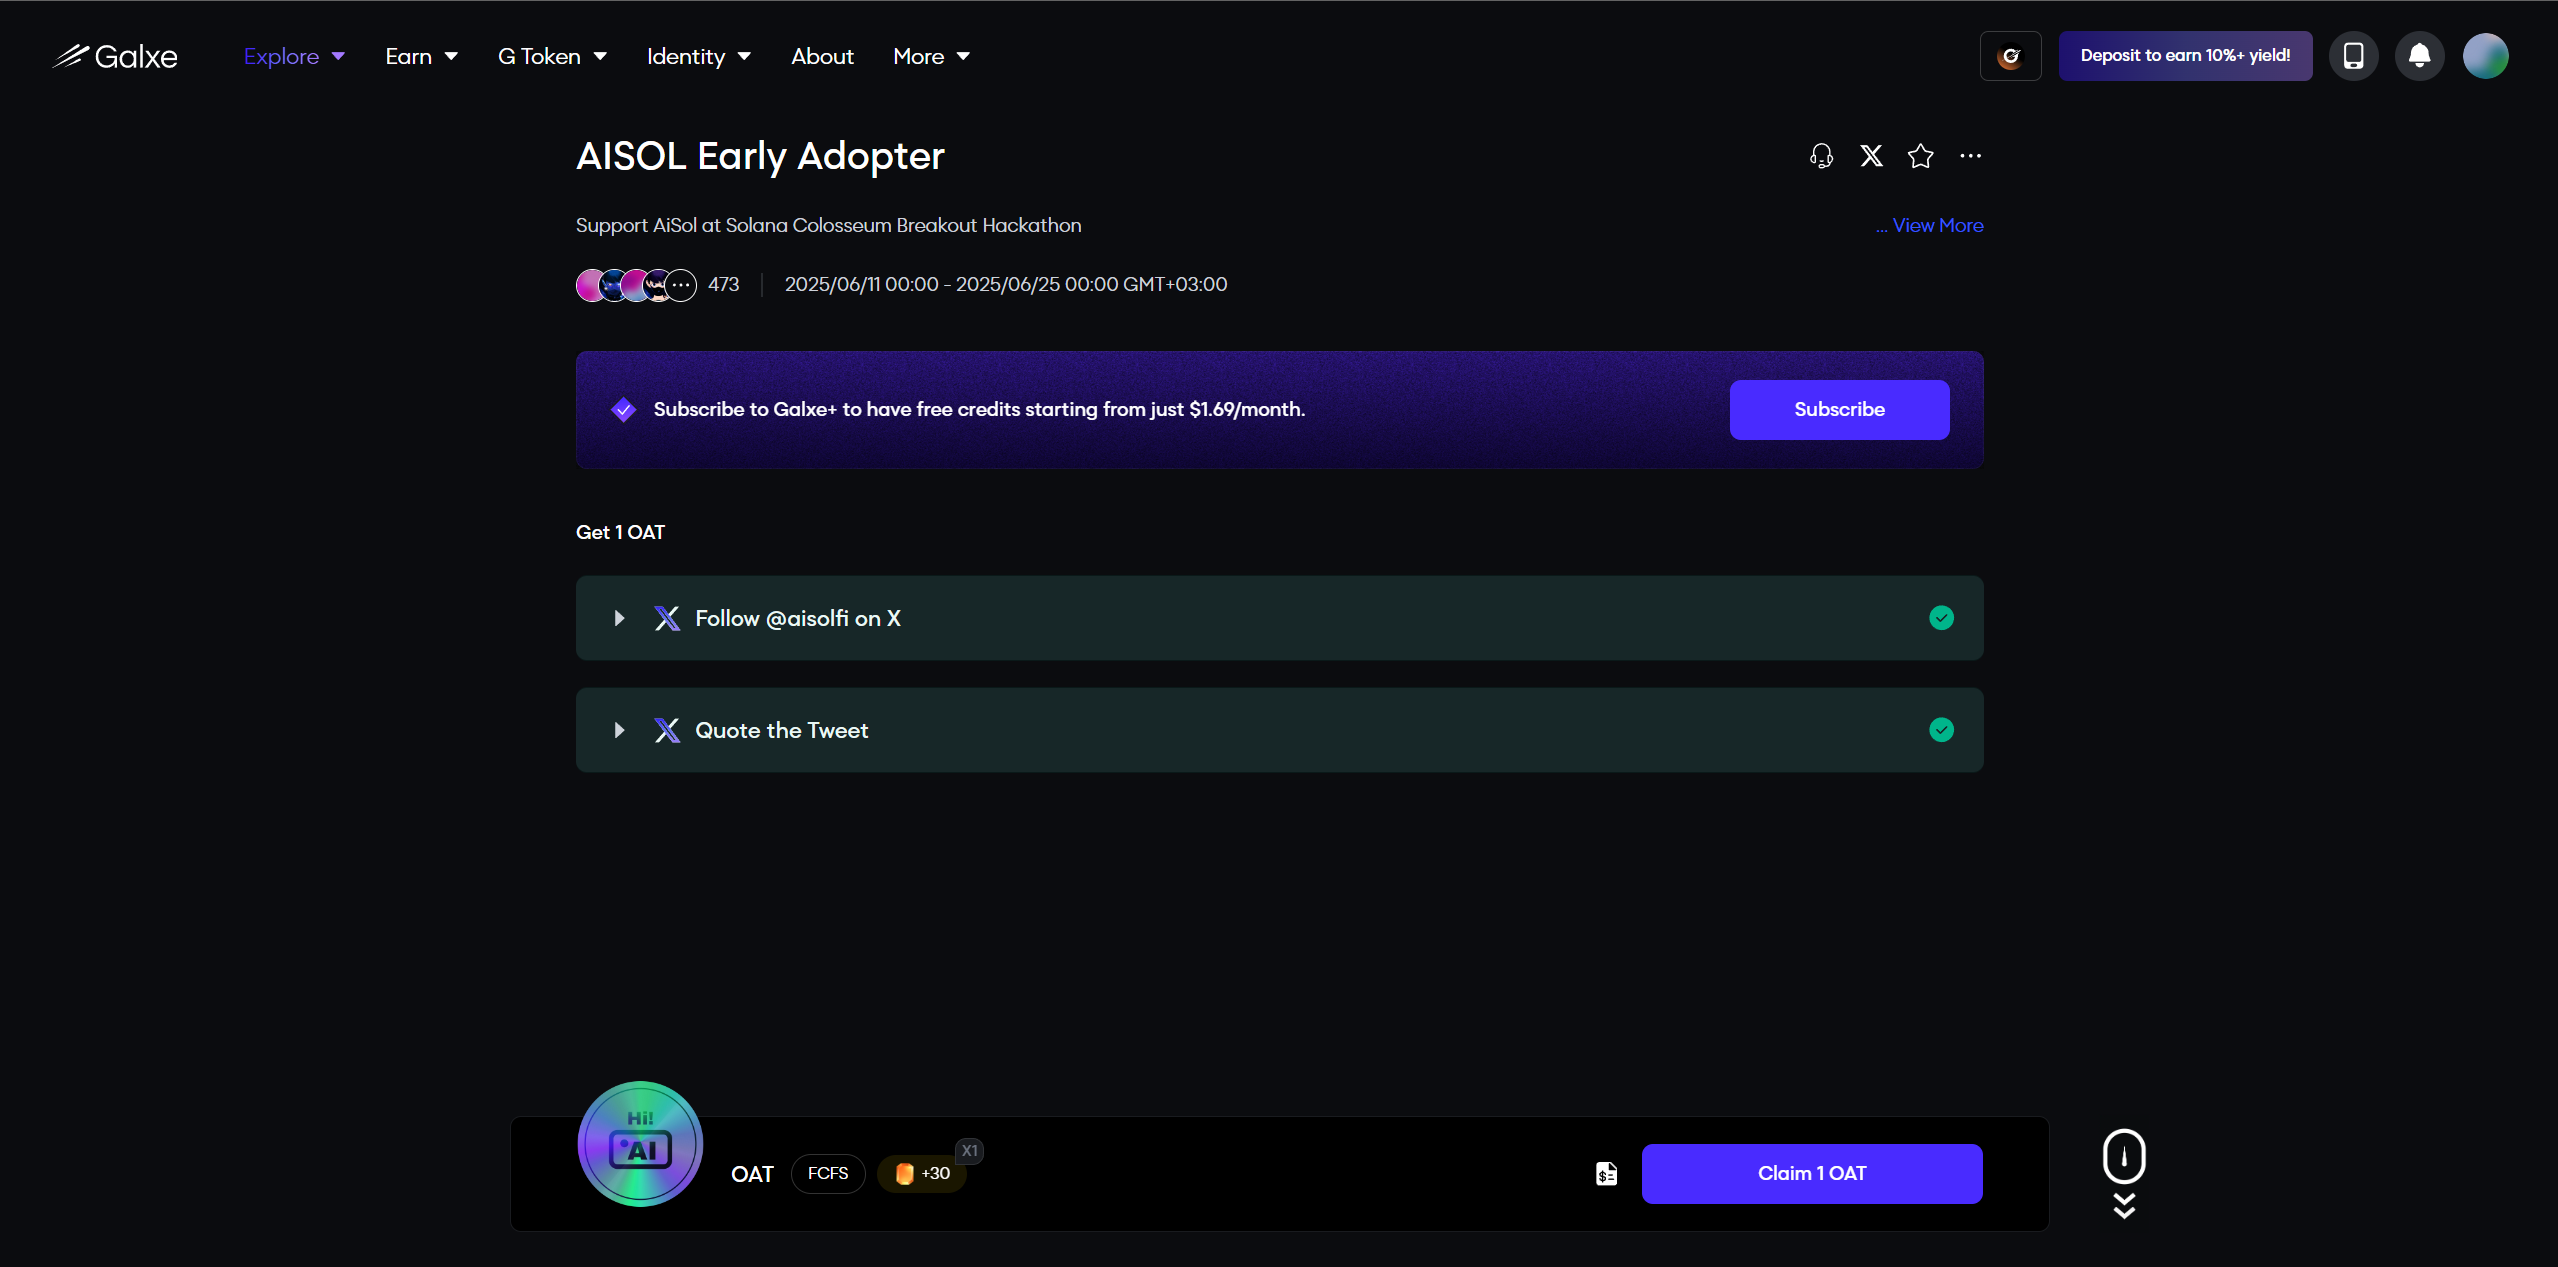Click the orange swirl icon in header
2558x1267 pixels.
(2010, 56)
